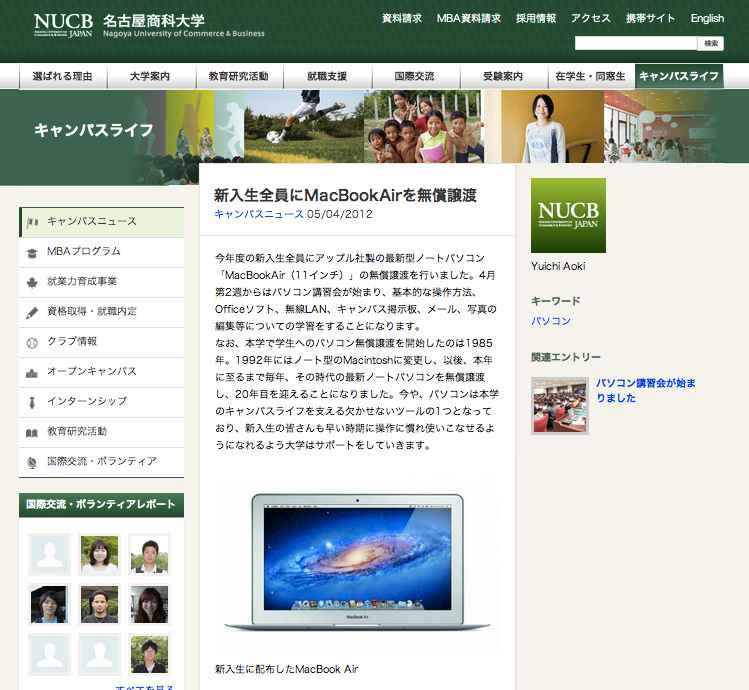This screenshot has width=749, height=690.
Task: Open 国際交流 navigation tab
Action: coord(415,76)
